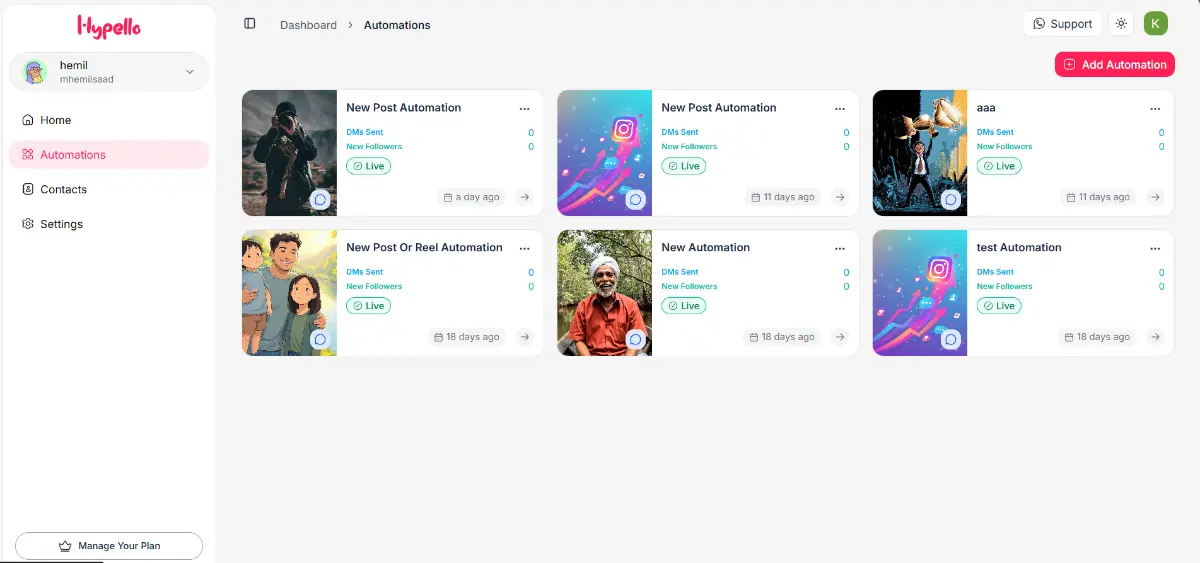Open the photographer thumbnail image
Screen dimensions: 1200x563
[289, 153]
